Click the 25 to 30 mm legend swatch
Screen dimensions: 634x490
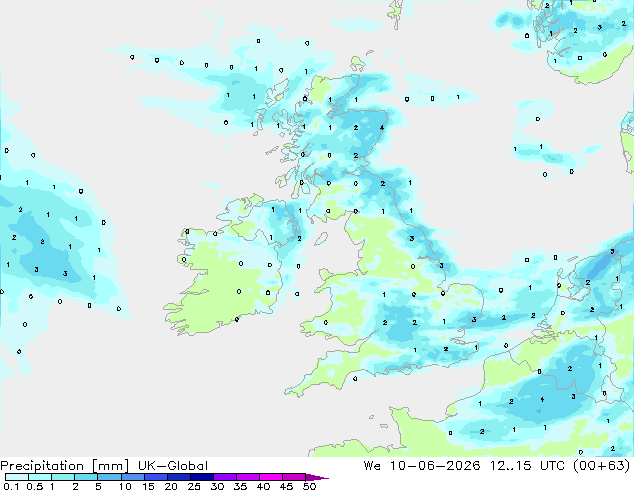(x=201, y=477)
